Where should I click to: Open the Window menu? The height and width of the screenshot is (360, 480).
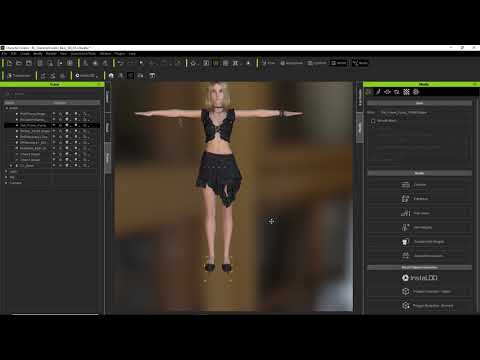(x=105, y=54)
